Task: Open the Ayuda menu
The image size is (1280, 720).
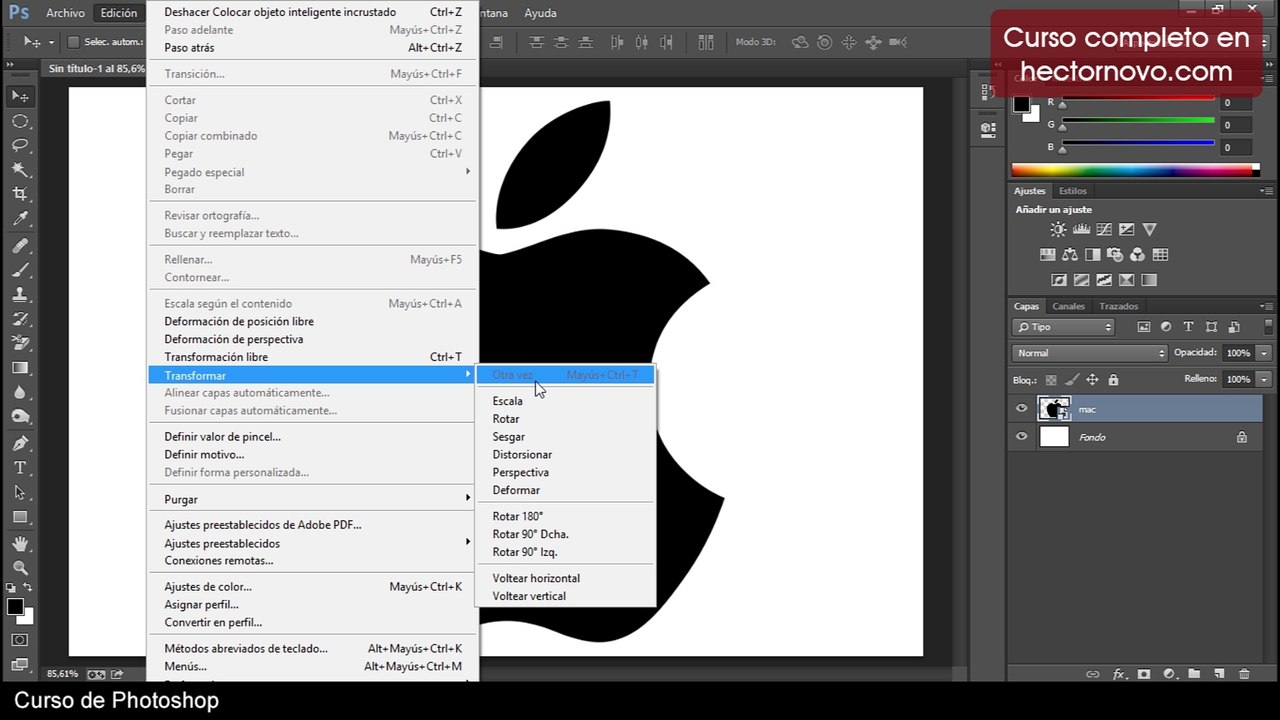Action: click(541, 13)
